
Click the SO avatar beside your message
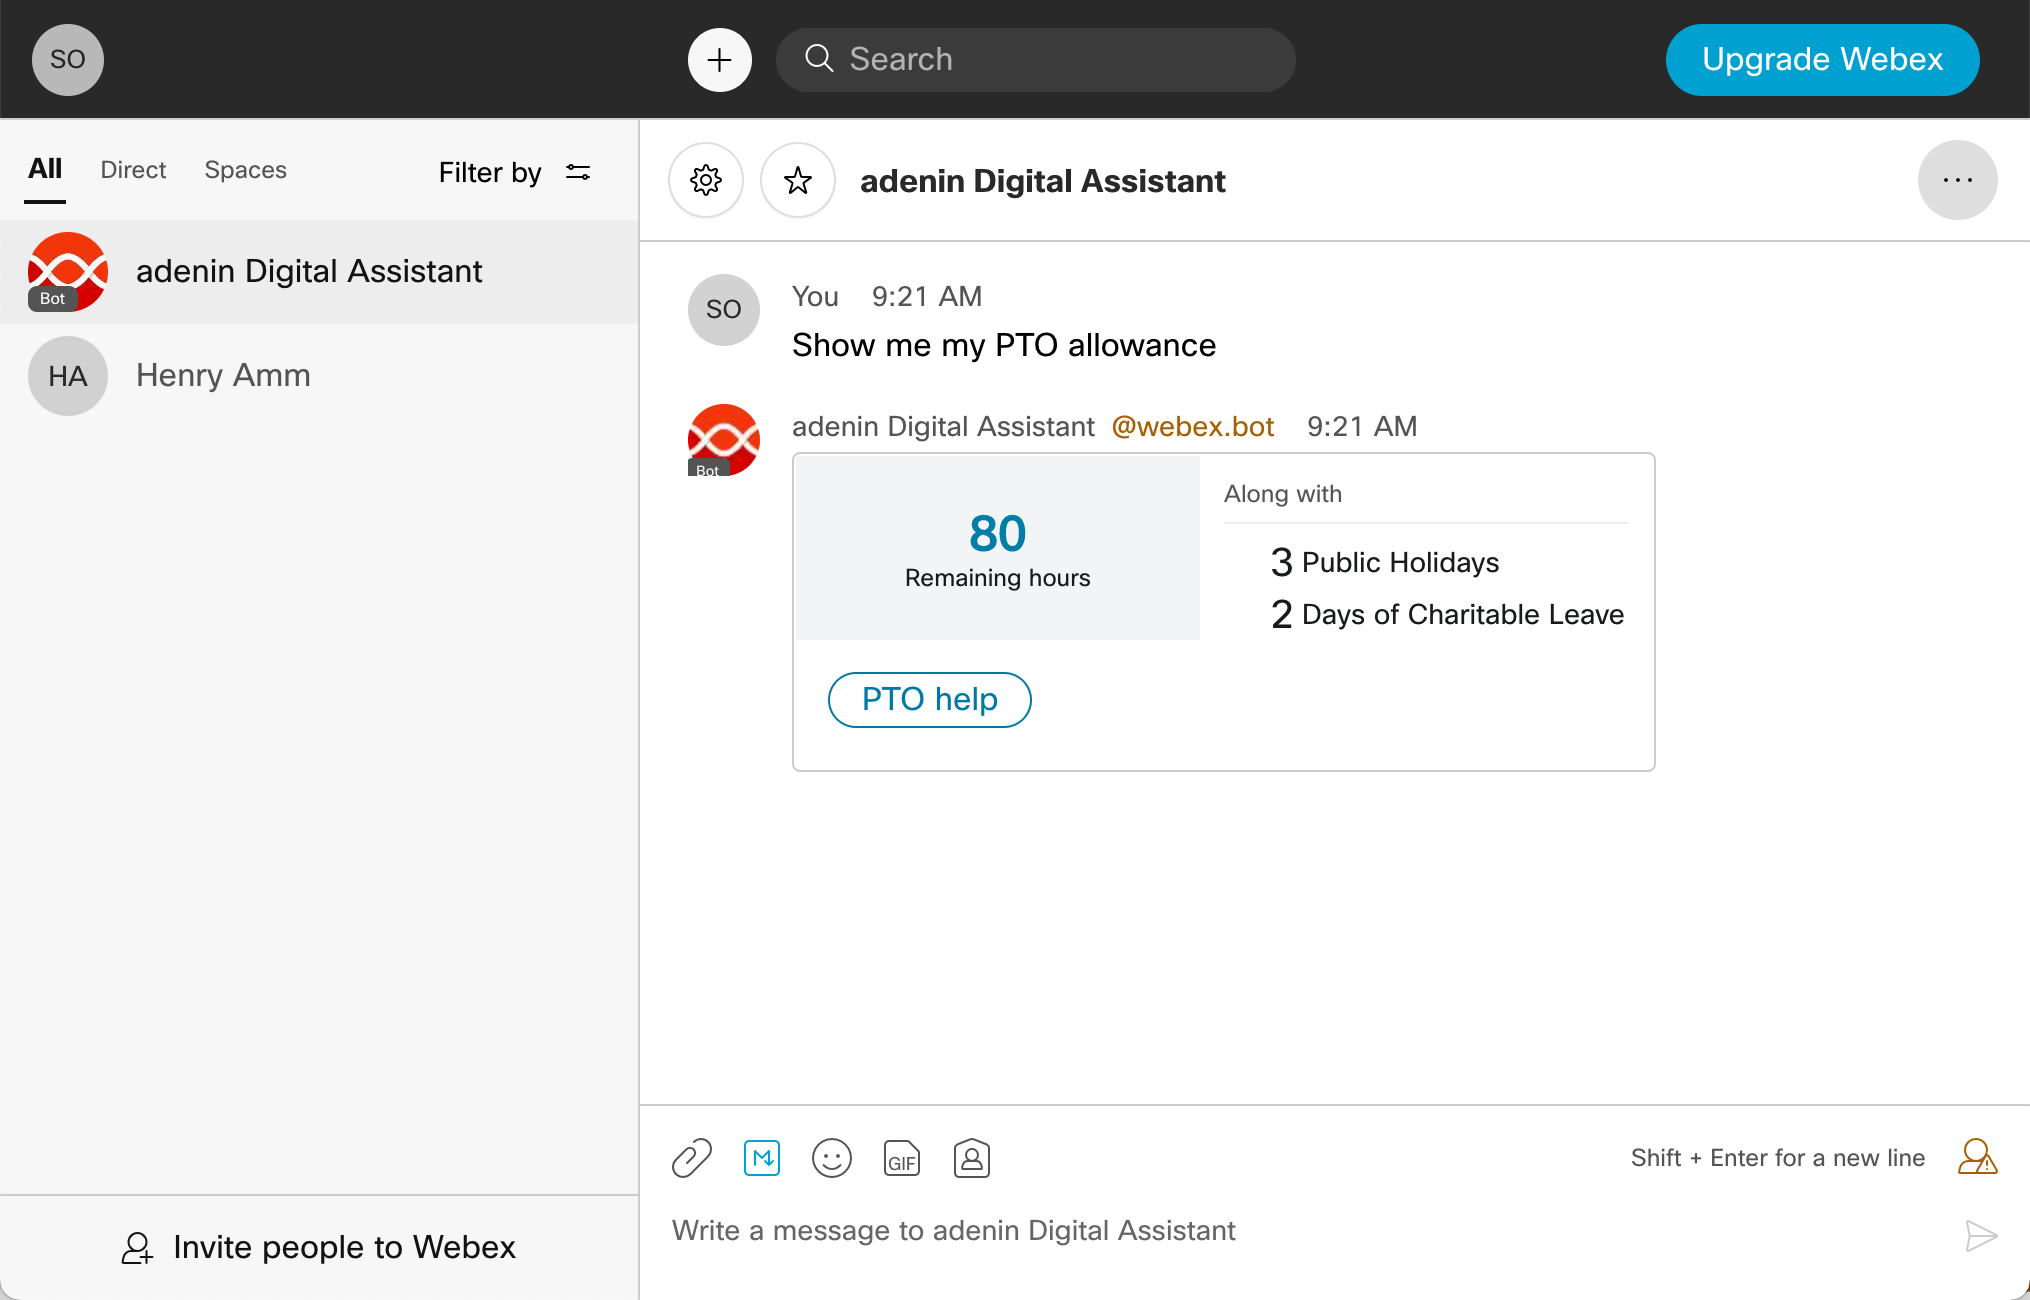pyautogui.click(x=724, y=310)
